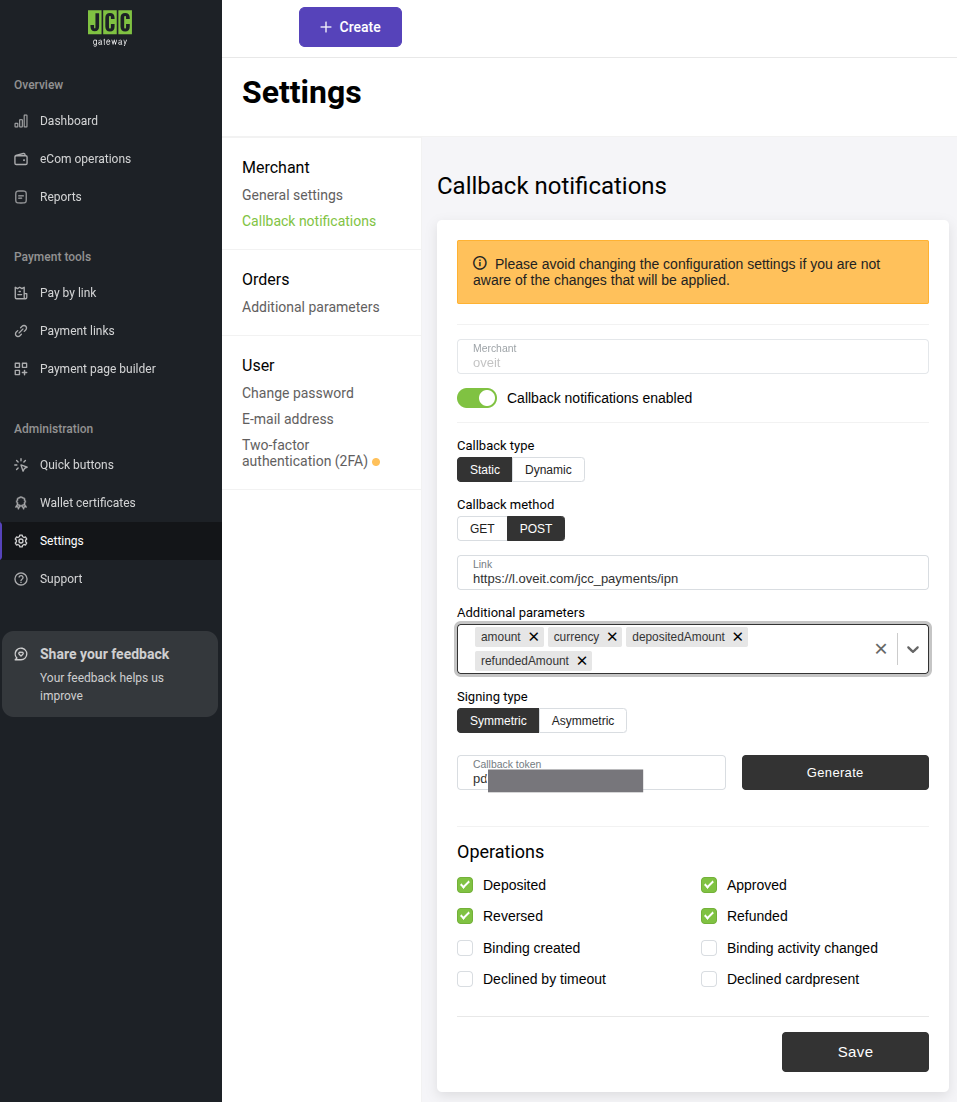957x1102 pixels.
Task: Check the Binding created operation
Action: pyautogui.click(x=464, y=947)
